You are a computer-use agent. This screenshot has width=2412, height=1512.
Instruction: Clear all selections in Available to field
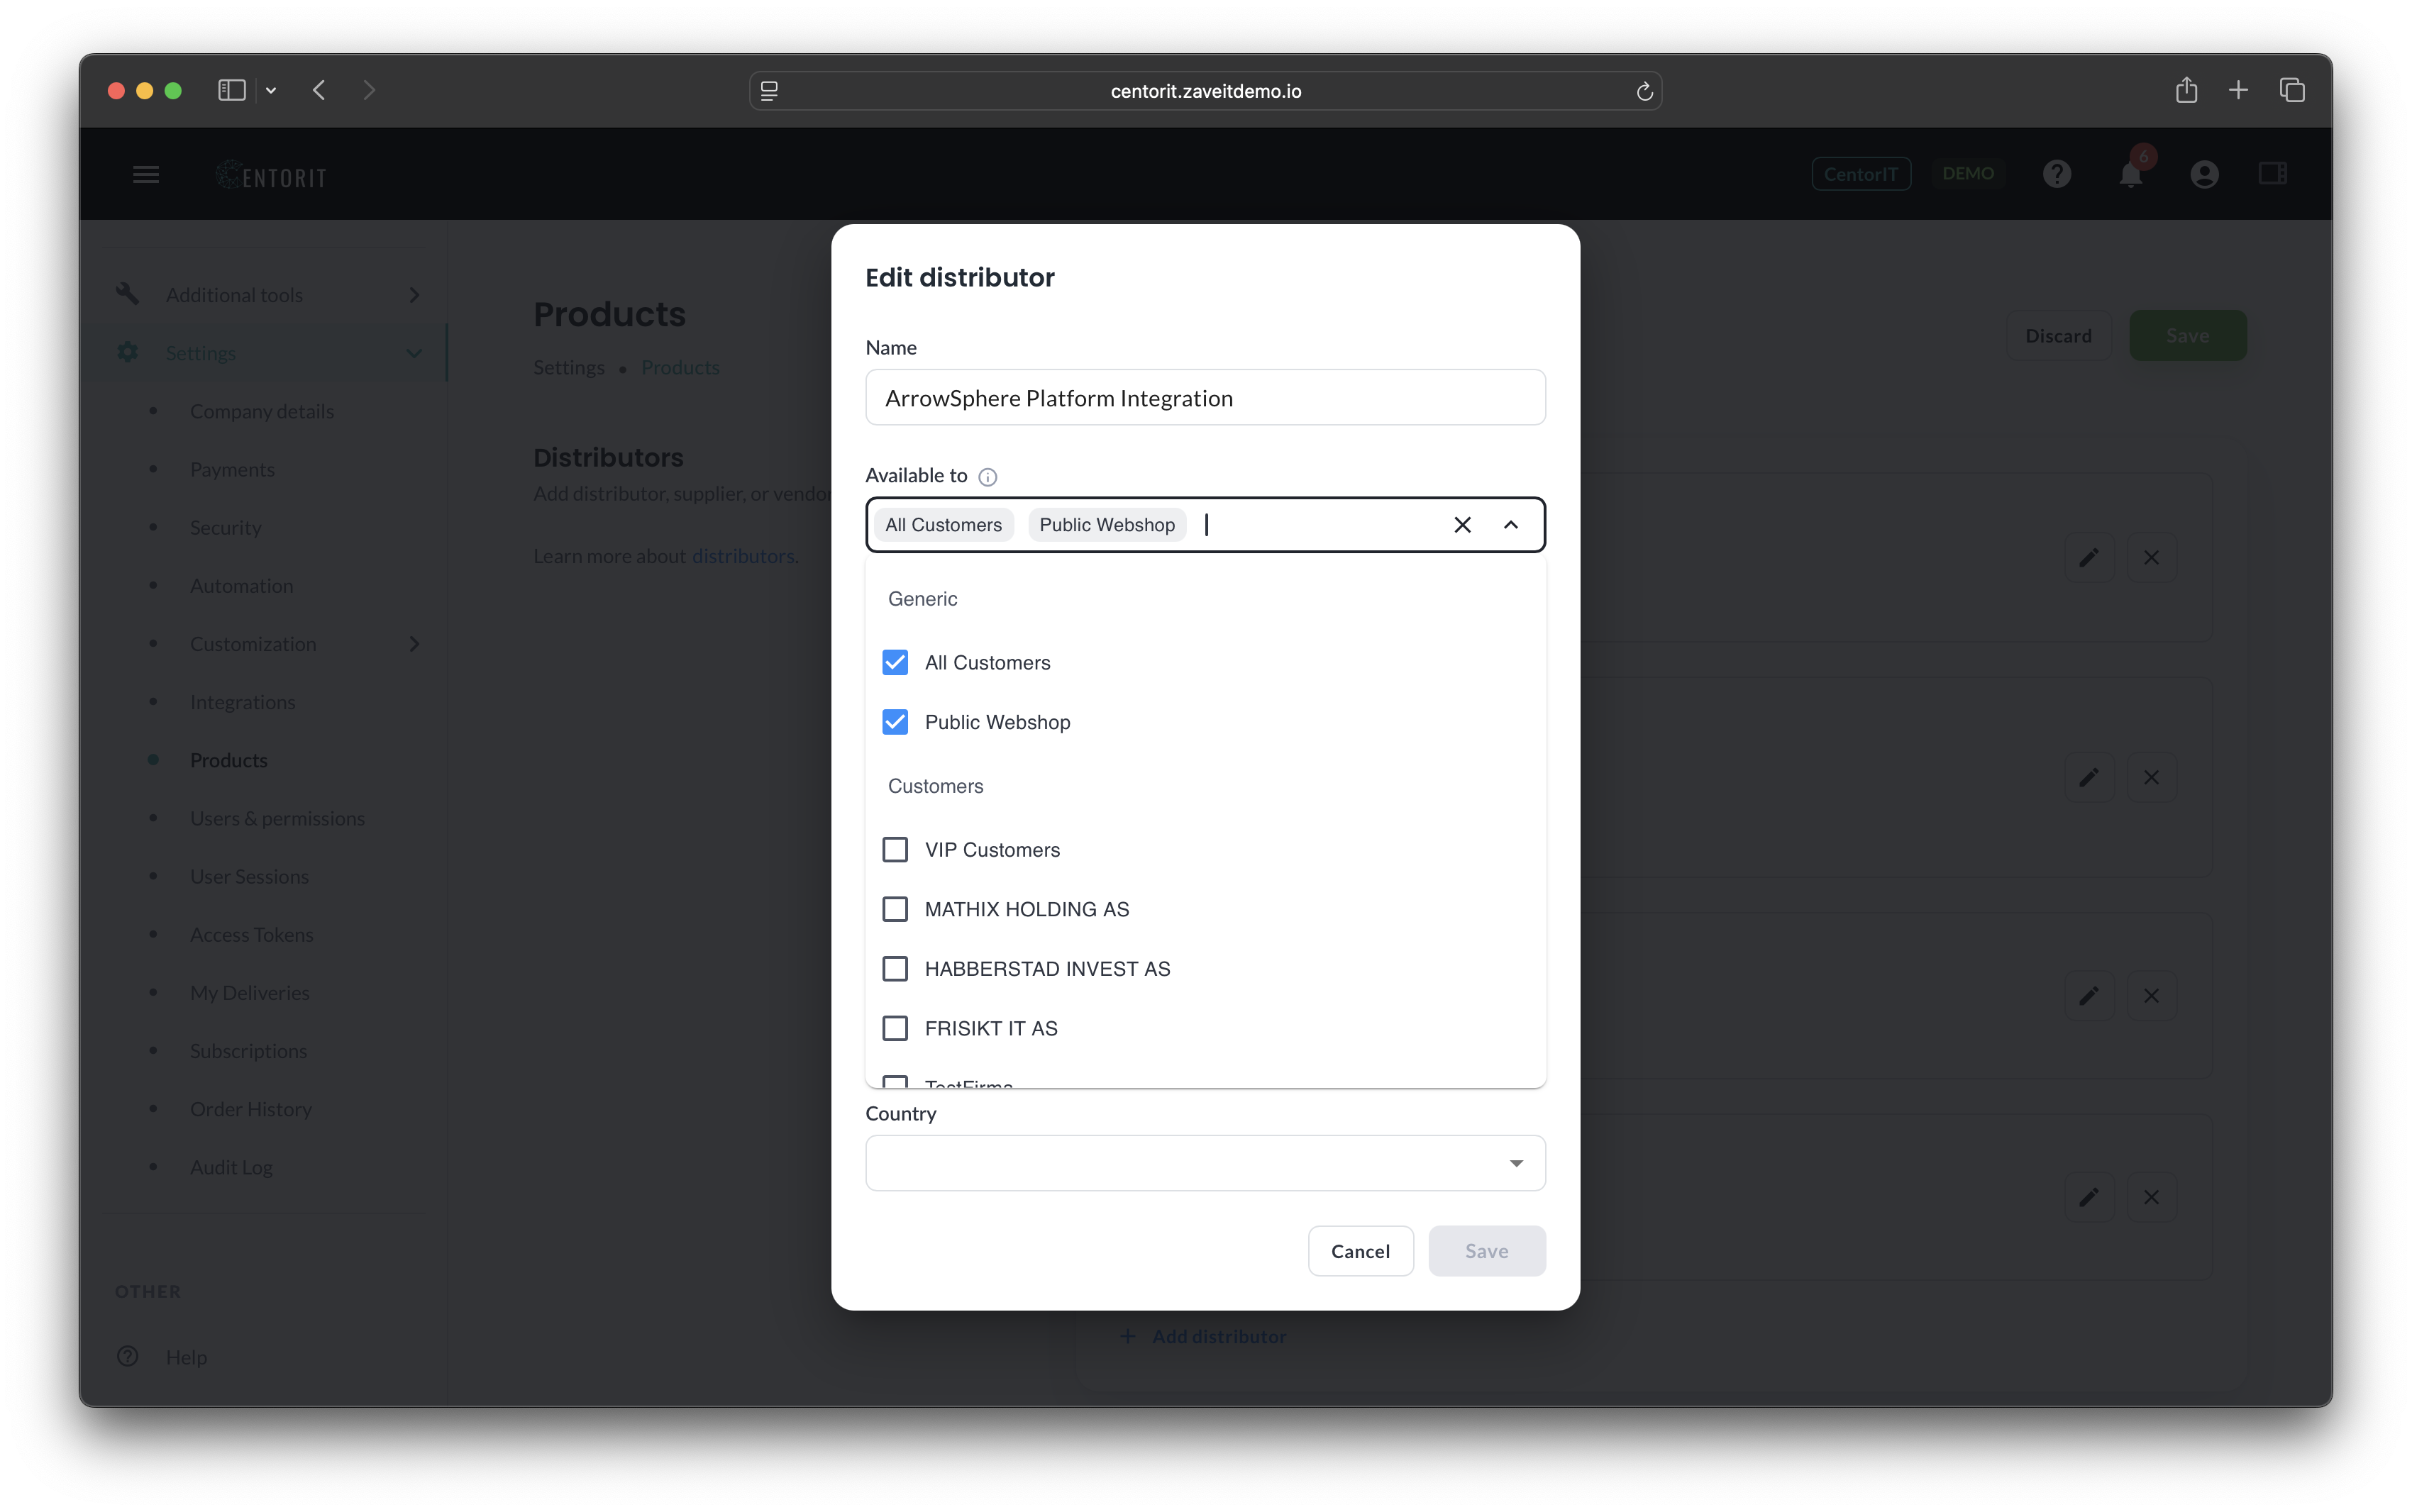point(1462,525)
